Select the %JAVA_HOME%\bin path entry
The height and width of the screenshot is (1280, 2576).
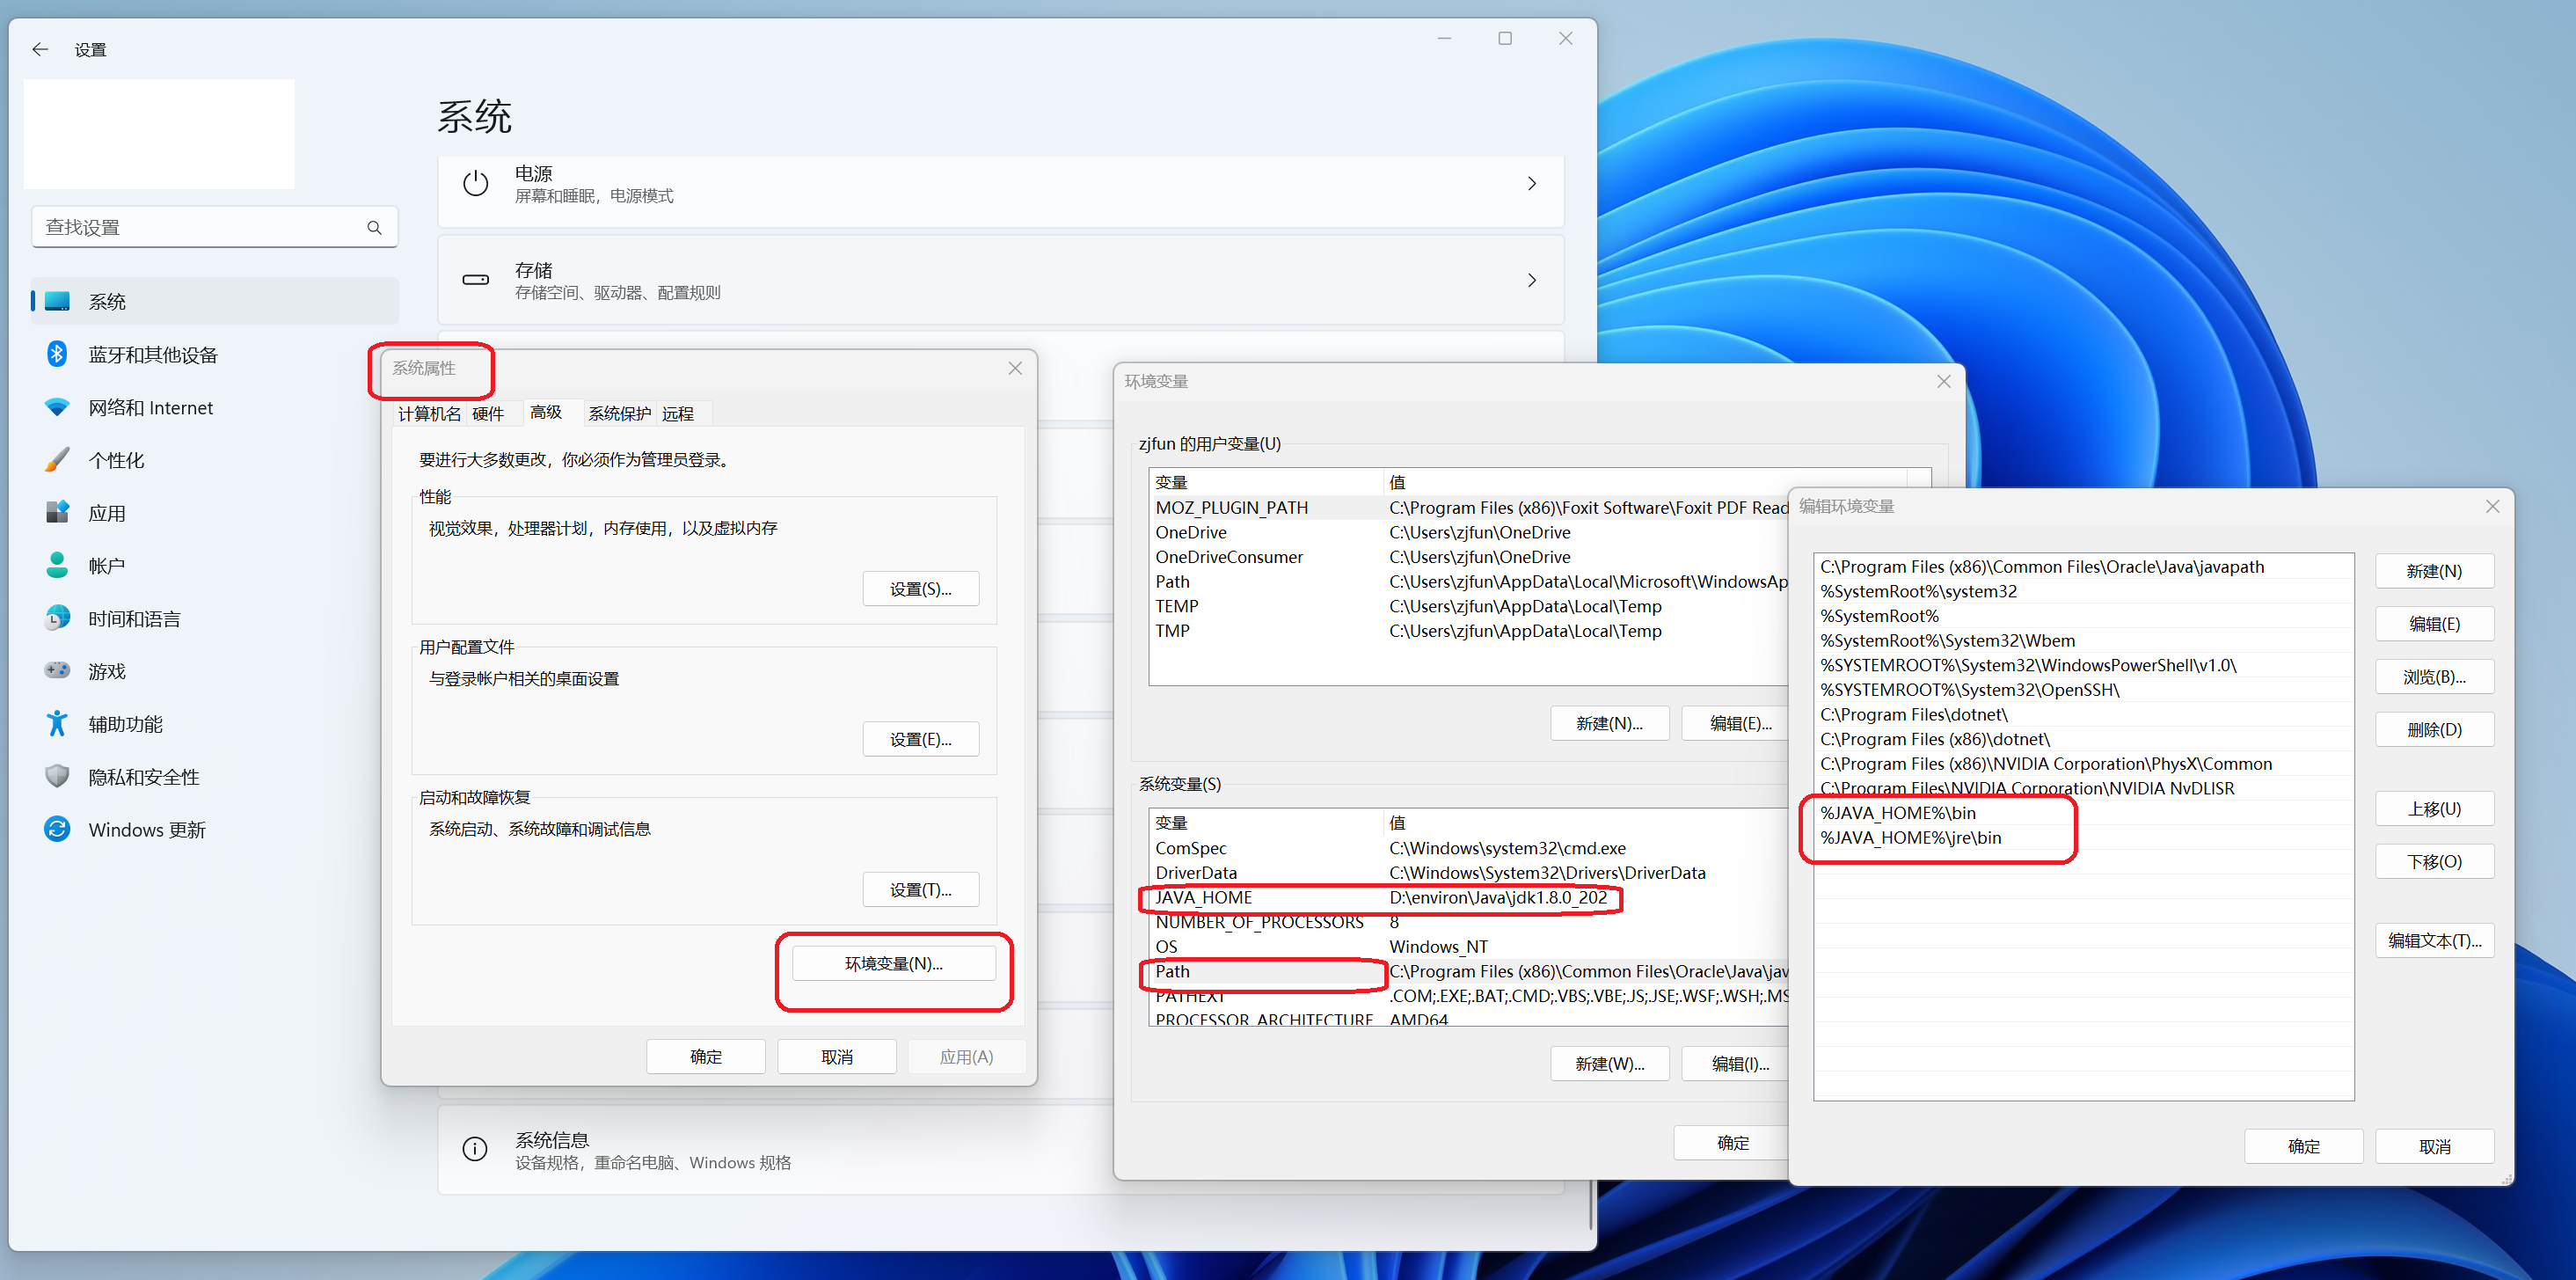click(x=1897, y=813)
